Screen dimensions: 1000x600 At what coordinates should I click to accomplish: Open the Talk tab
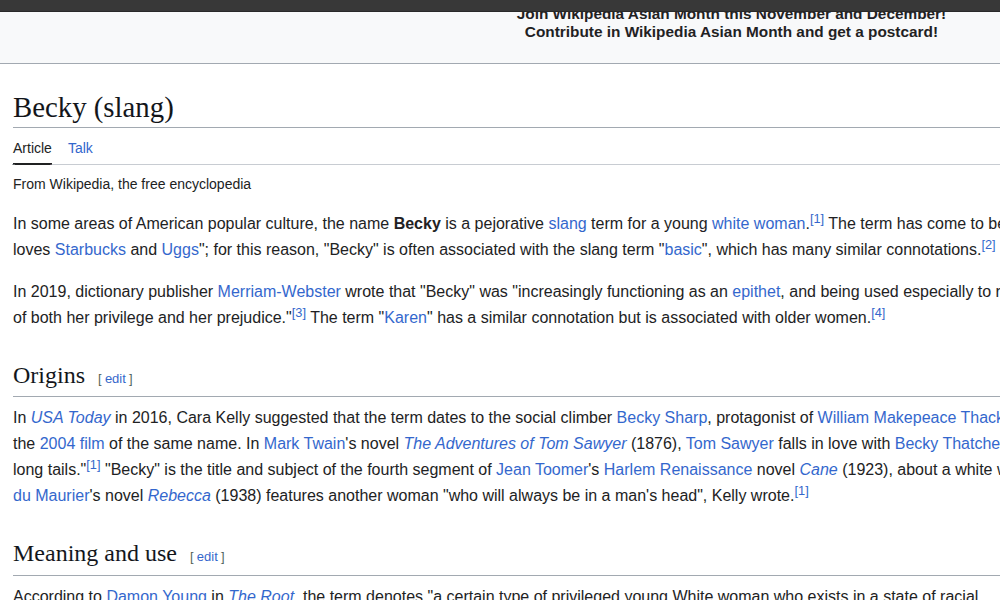(x=80, y=148)
